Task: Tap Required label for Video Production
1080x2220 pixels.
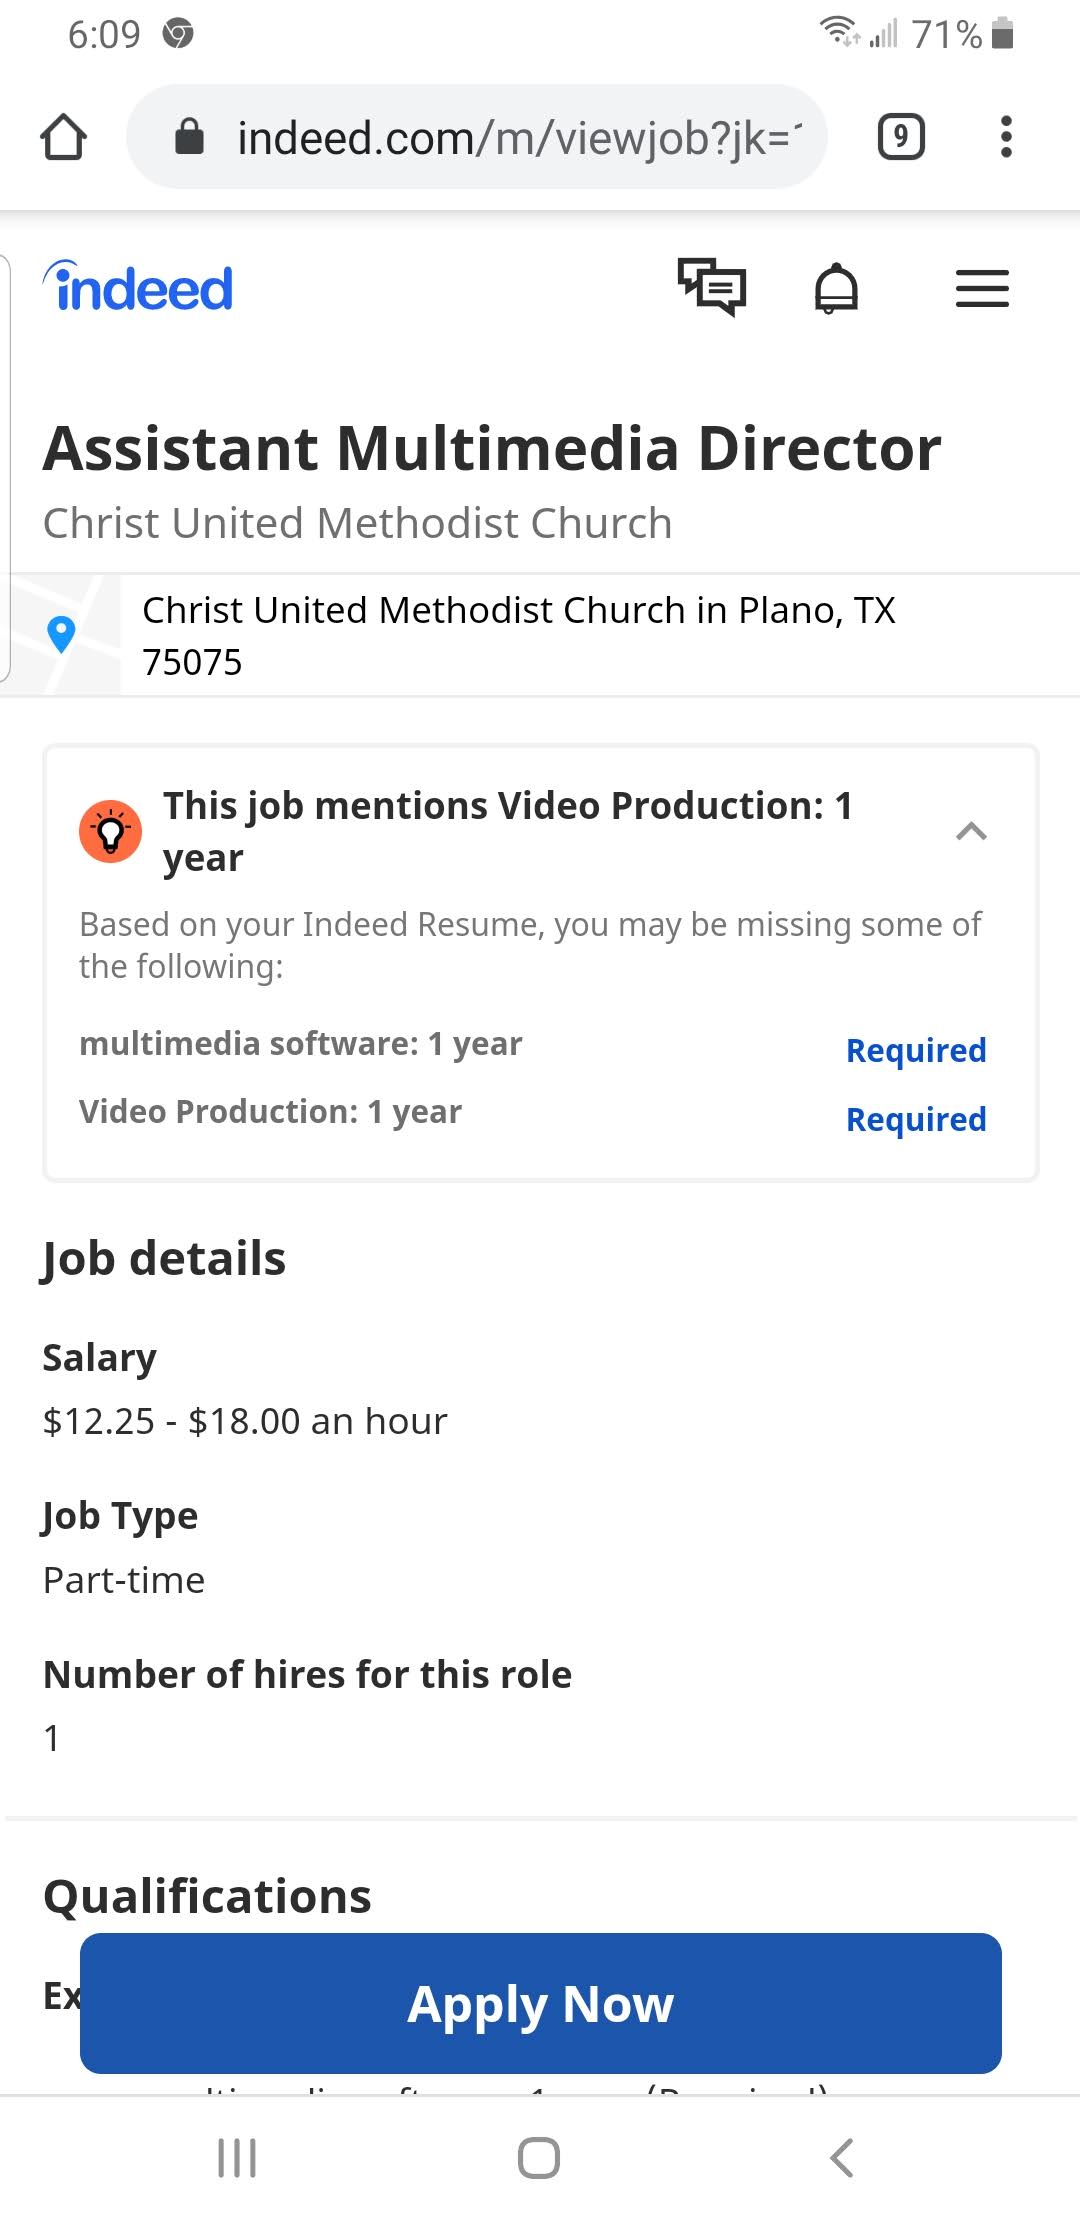Action: pyautogui.click(x=915, y=1119)
